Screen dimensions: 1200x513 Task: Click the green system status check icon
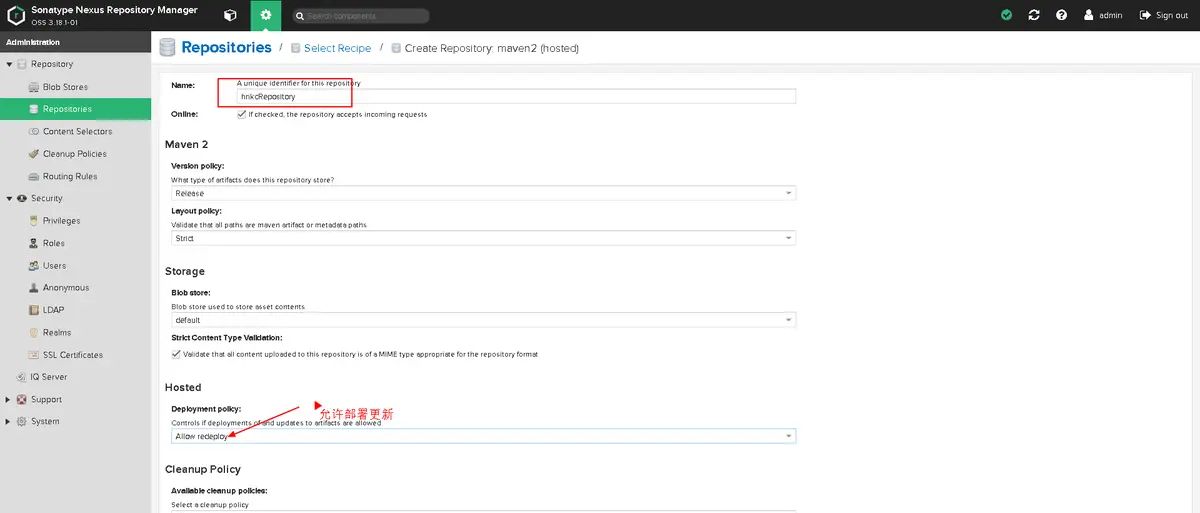[1006, 15]
